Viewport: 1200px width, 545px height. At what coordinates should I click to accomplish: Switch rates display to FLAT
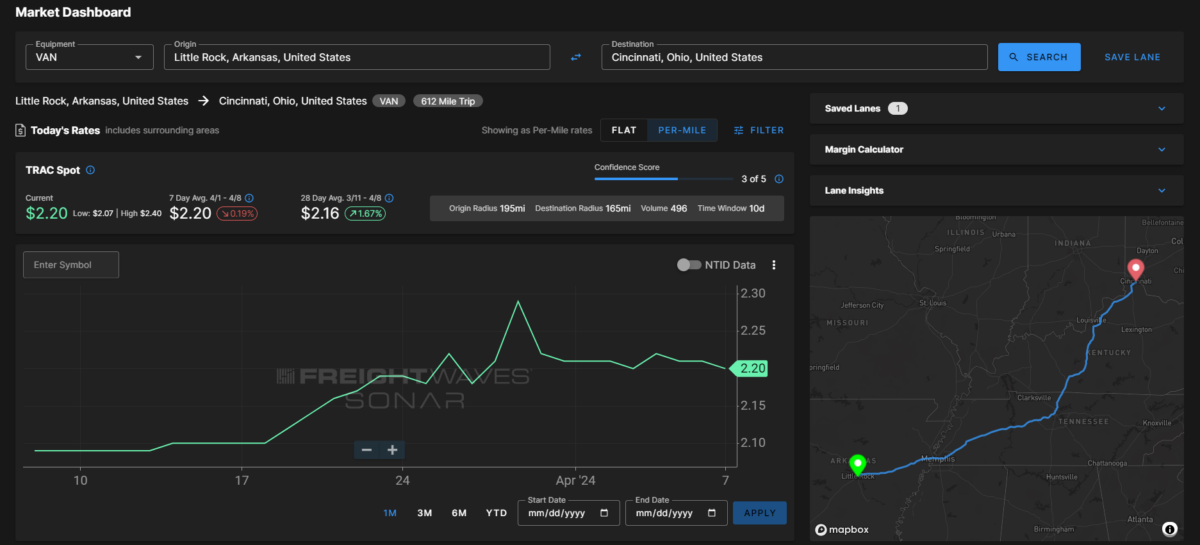(x=624, y=130)
